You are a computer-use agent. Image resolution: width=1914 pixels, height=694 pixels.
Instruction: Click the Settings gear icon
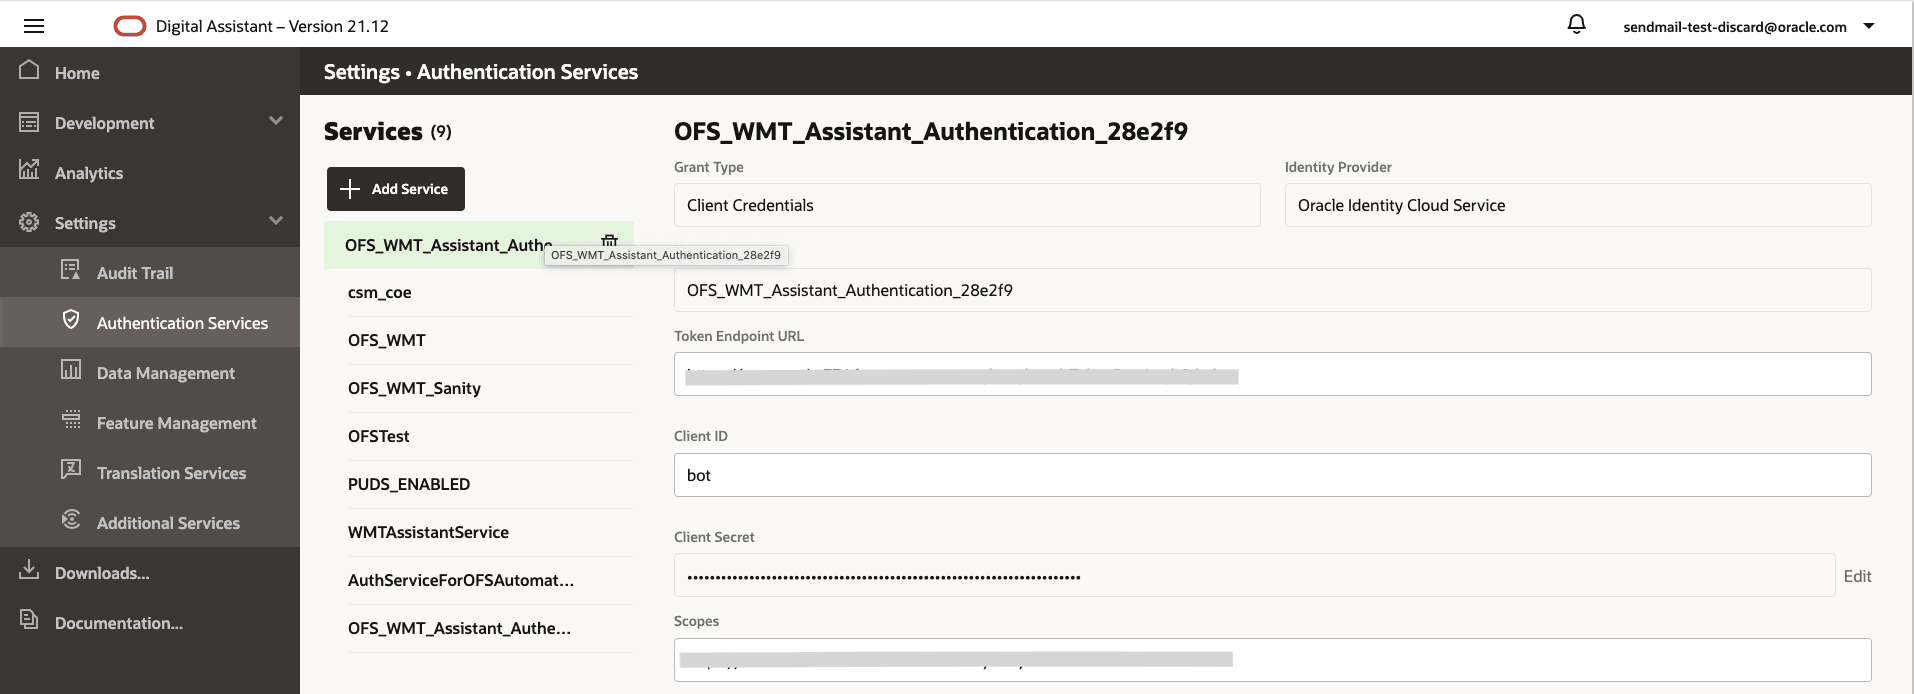click(29, 222)
